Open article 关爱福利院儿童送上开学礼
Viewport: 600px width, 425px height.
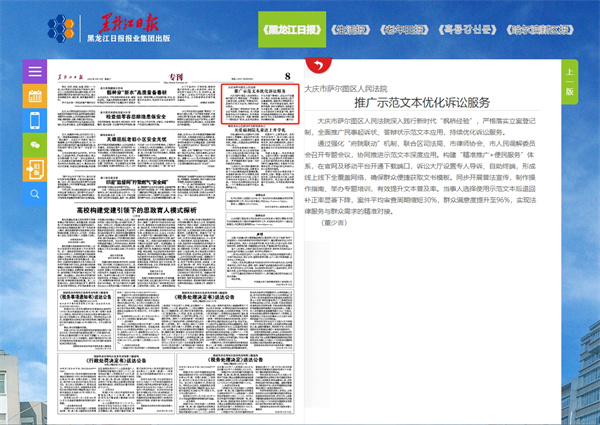click(x=260, y=130)
